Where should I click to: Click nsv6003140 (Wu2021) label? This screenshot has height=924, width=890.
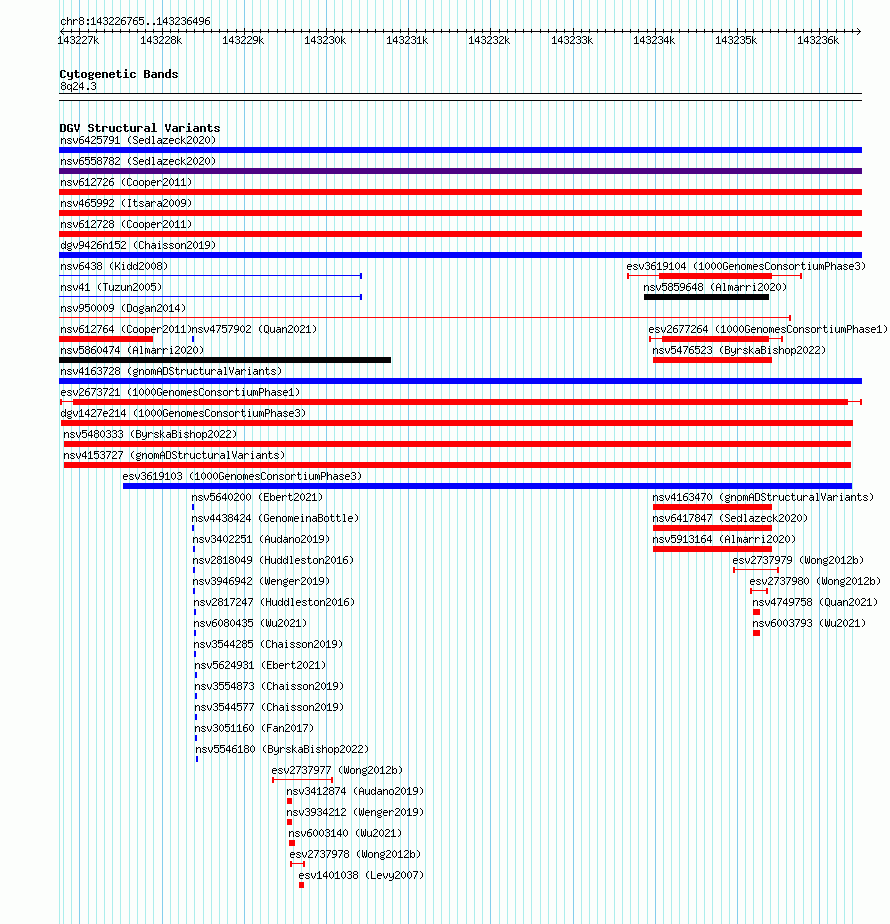345,834
